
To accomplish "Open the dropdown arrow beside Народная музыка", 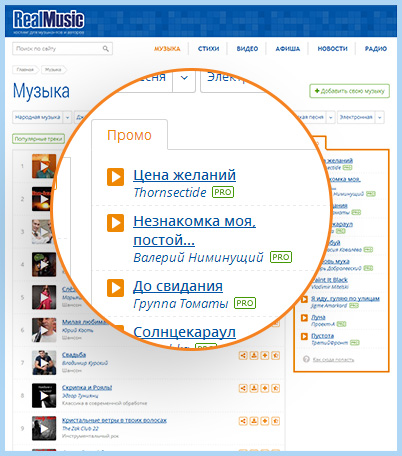I will pos(67,117).
